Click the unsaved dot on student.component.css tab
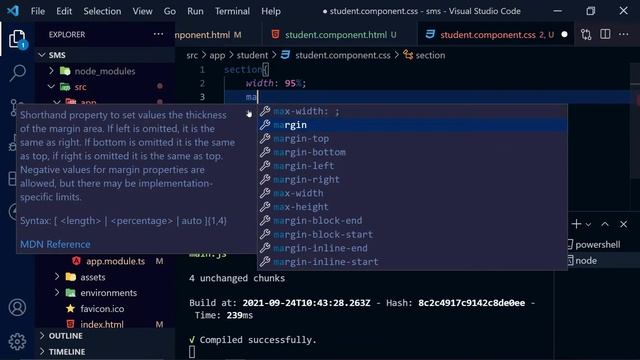Image resolution: width=640 pixels, height=360 pixels. (564, 35)
